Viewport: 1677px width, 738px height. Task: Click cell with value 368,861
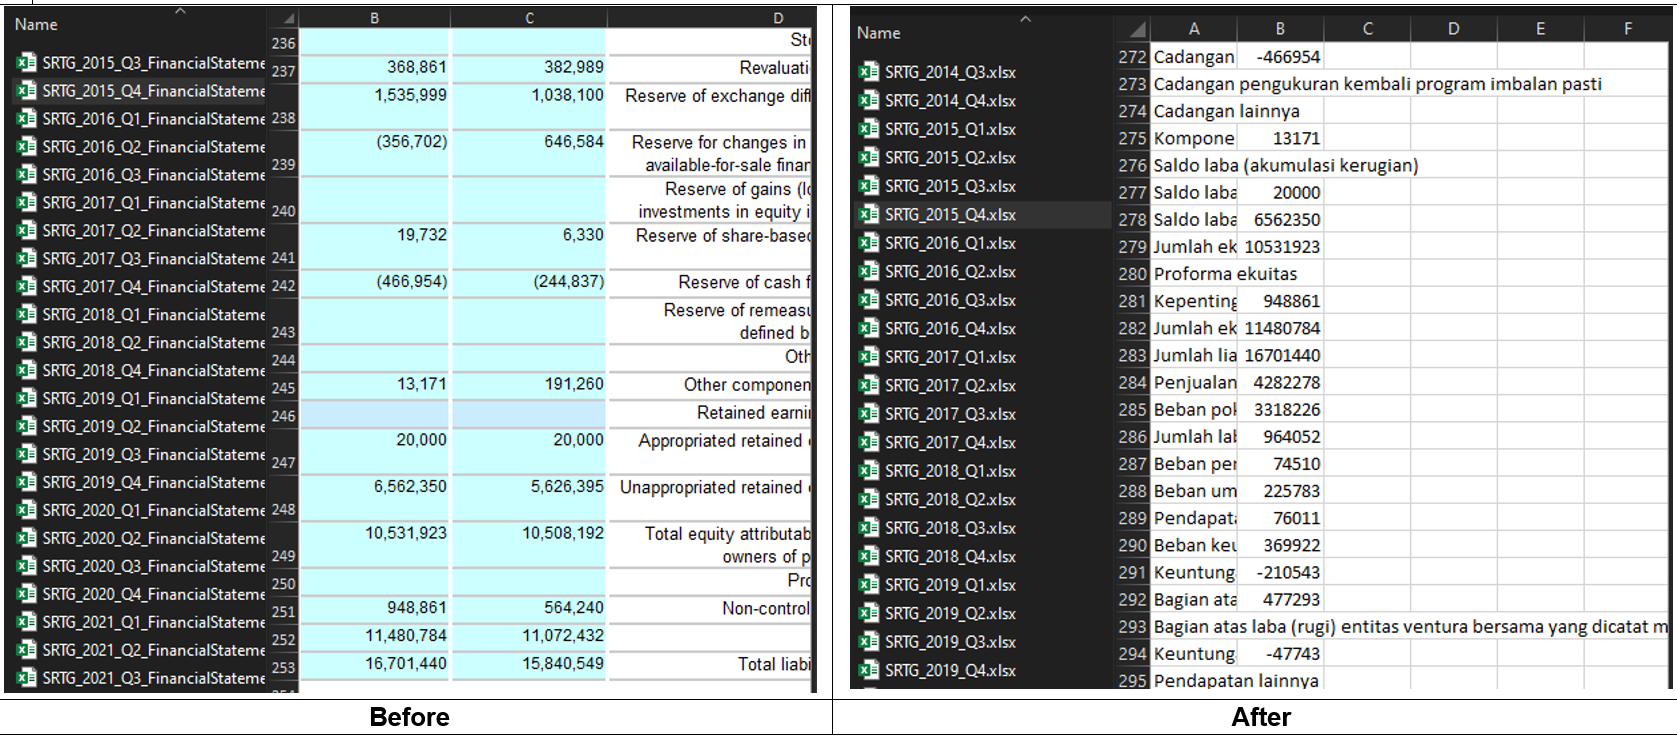point(375,67)
